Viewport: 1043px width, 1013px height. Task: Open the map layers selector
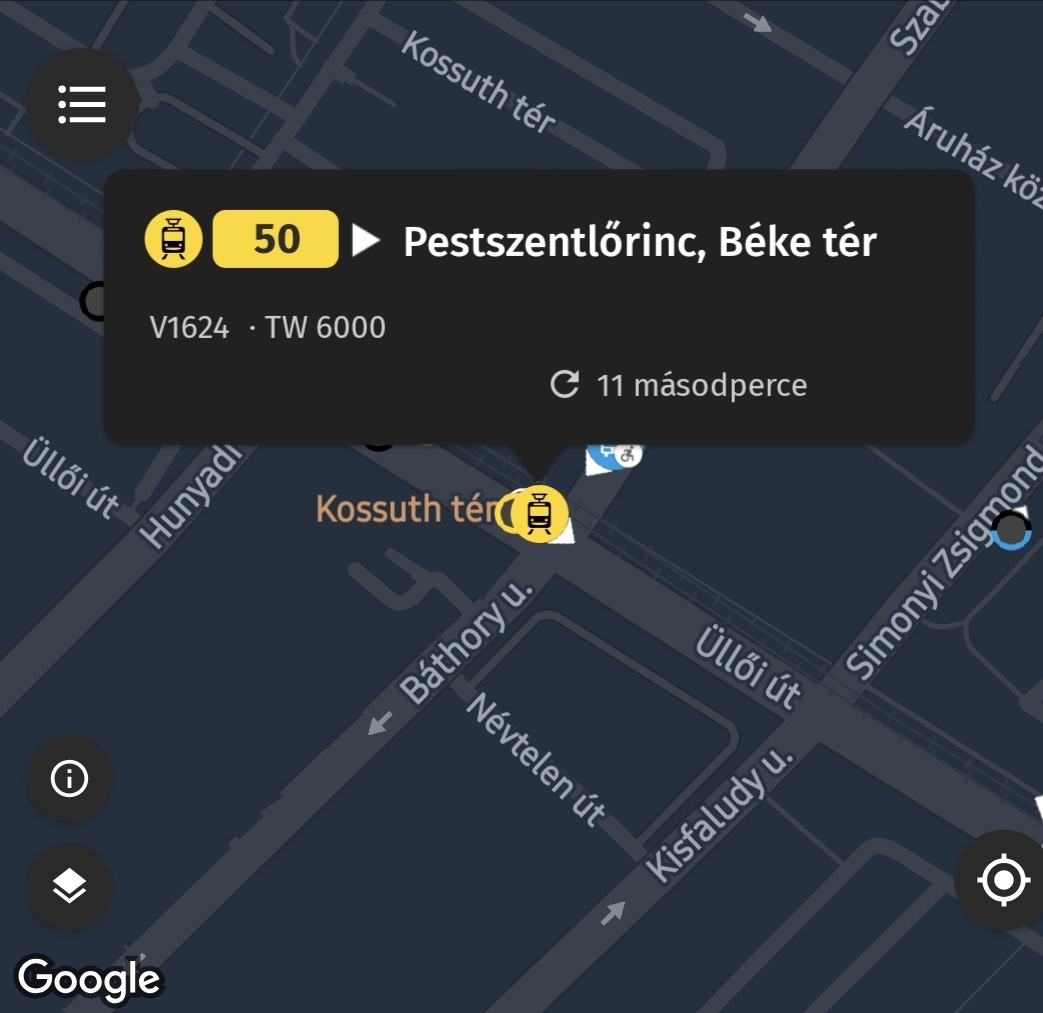(x=69, y=886)
